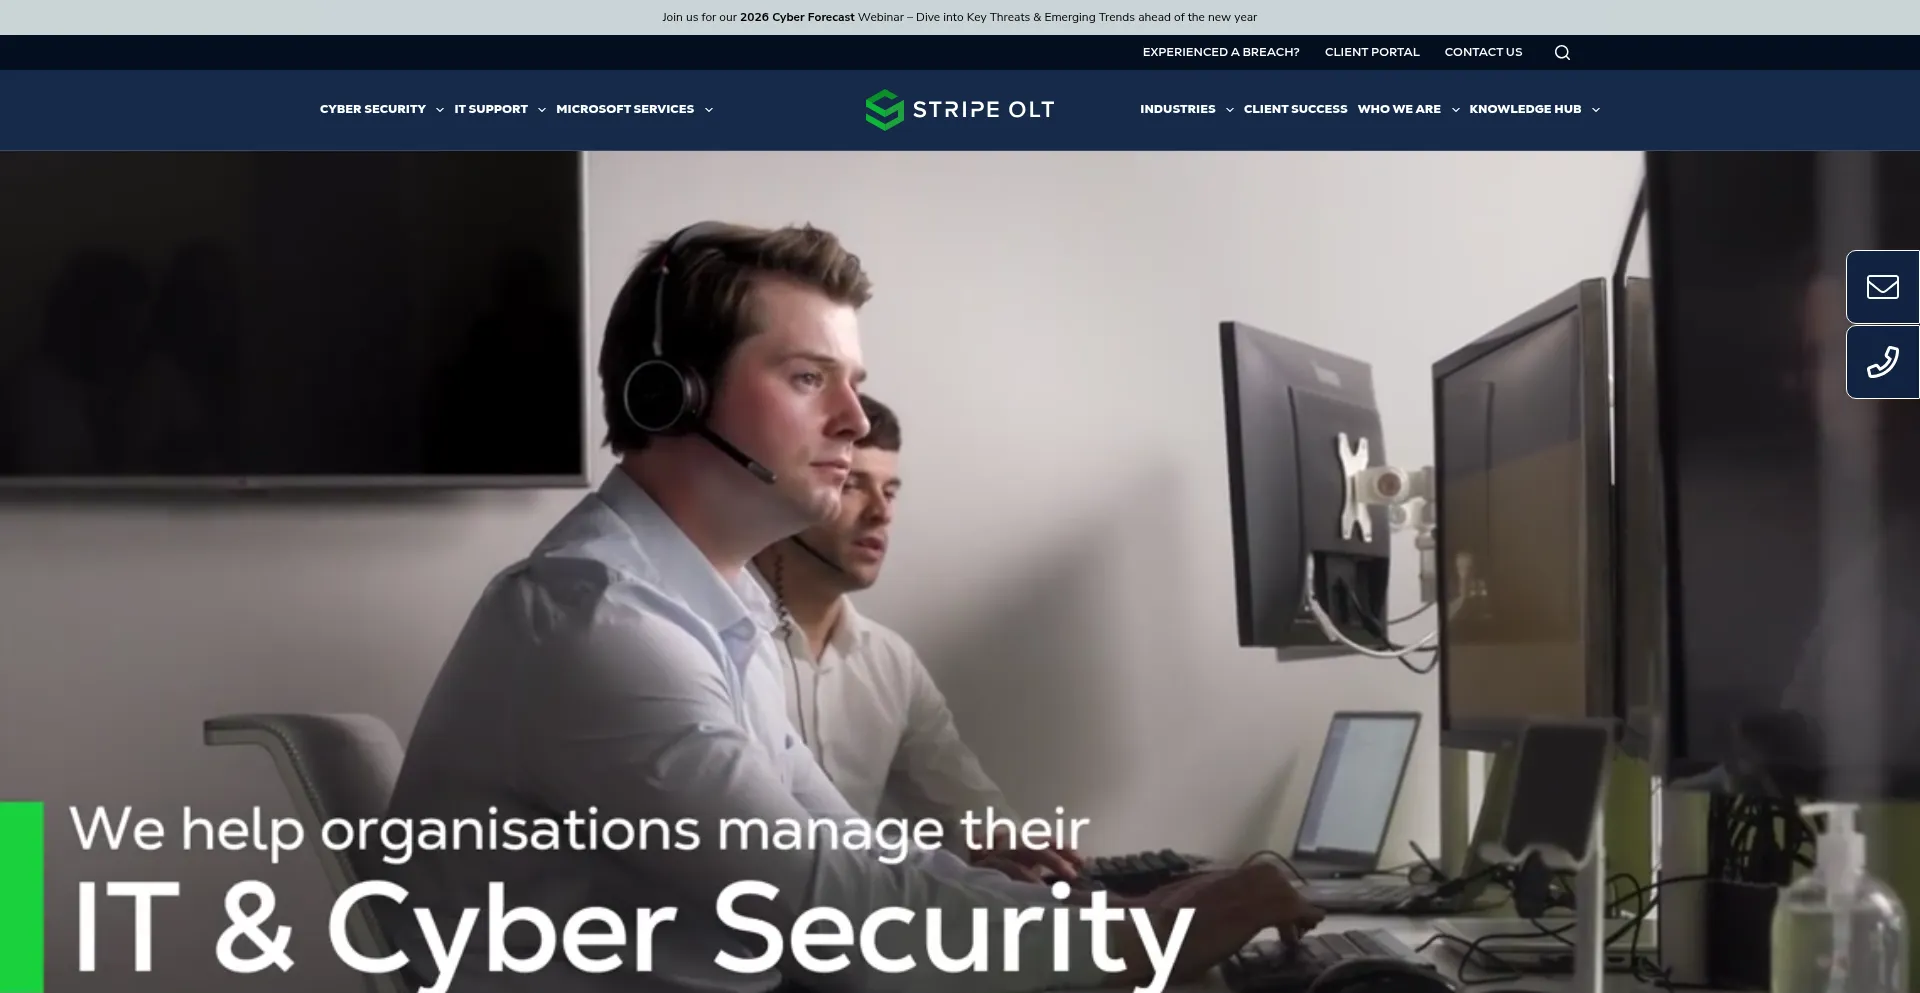Open the search magnifier icon

(1562, 53)
